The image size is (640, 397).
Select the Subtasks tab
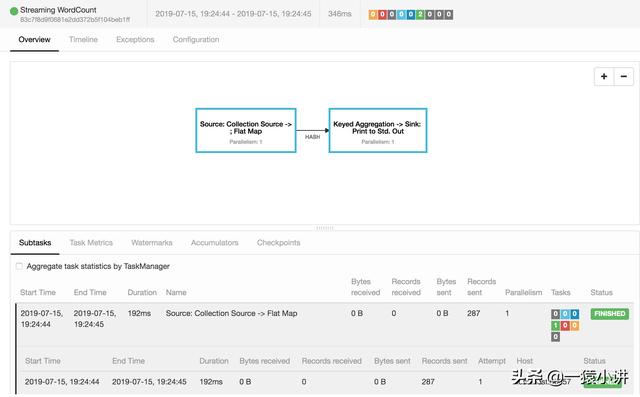click(x=35, y=242)
